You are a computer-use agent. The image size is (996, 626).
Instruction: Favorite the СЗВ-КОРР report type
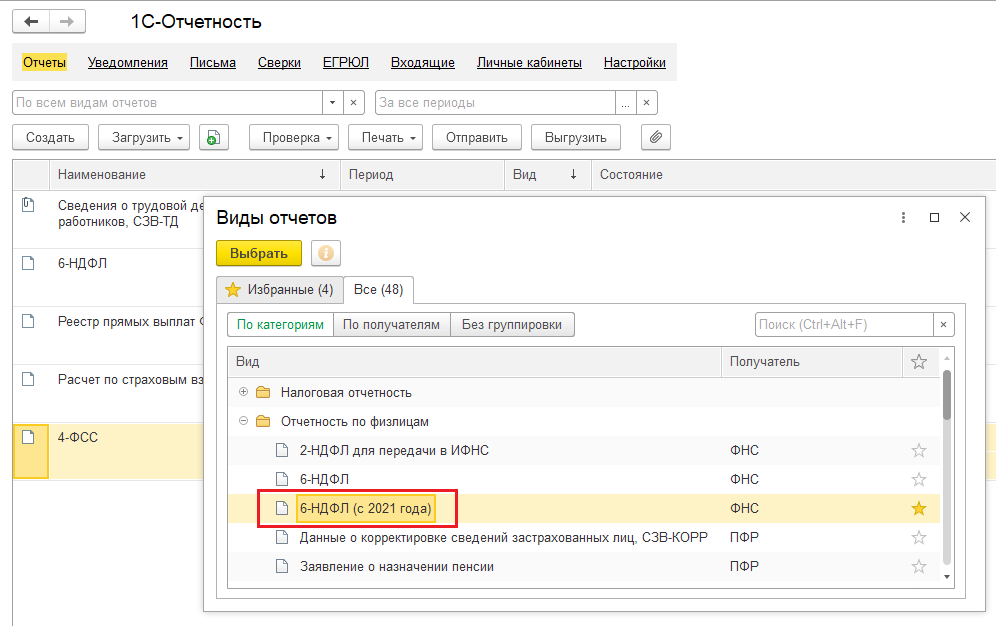(x=919, y=538)
